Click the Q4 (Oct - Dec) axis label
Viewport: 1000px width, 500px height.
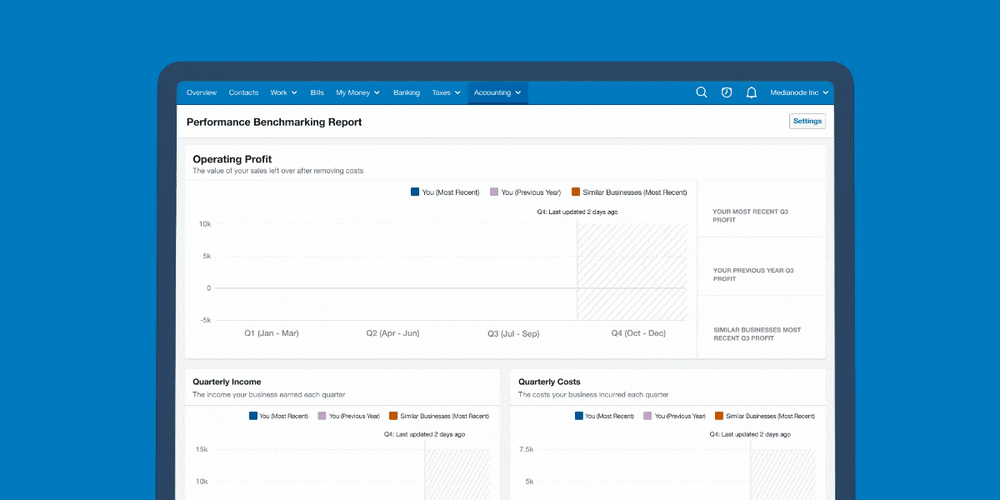click(638, 334)
